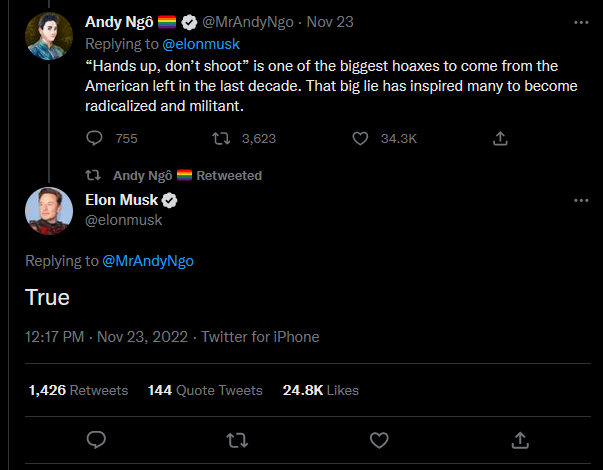Open more options on Andy Ngô's tweet

pyautogui.click(x=581, y=23)
